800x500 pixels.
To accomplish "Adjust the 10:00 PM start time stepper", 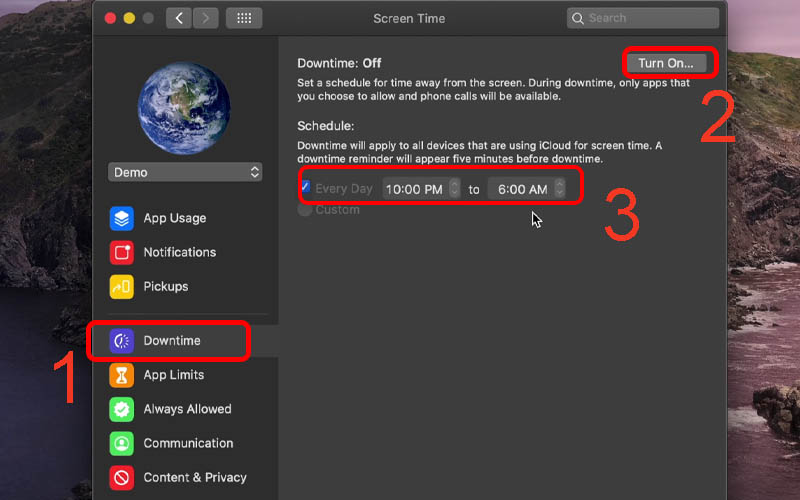I will click(x=454, y=189).
